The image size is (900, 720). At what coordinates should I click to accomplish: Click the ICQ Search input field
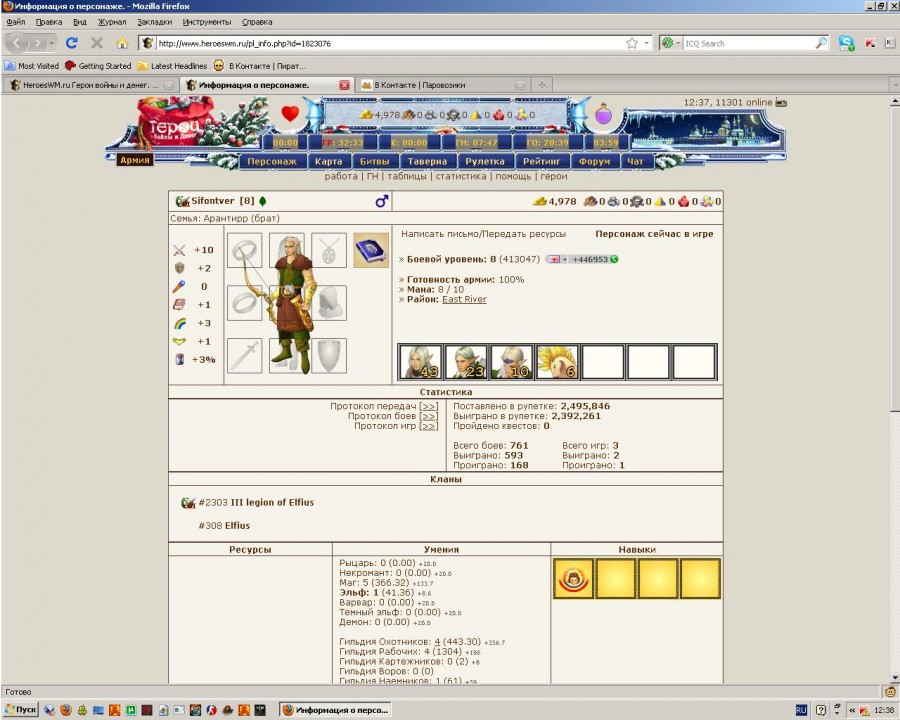click(x=749, y=43)
